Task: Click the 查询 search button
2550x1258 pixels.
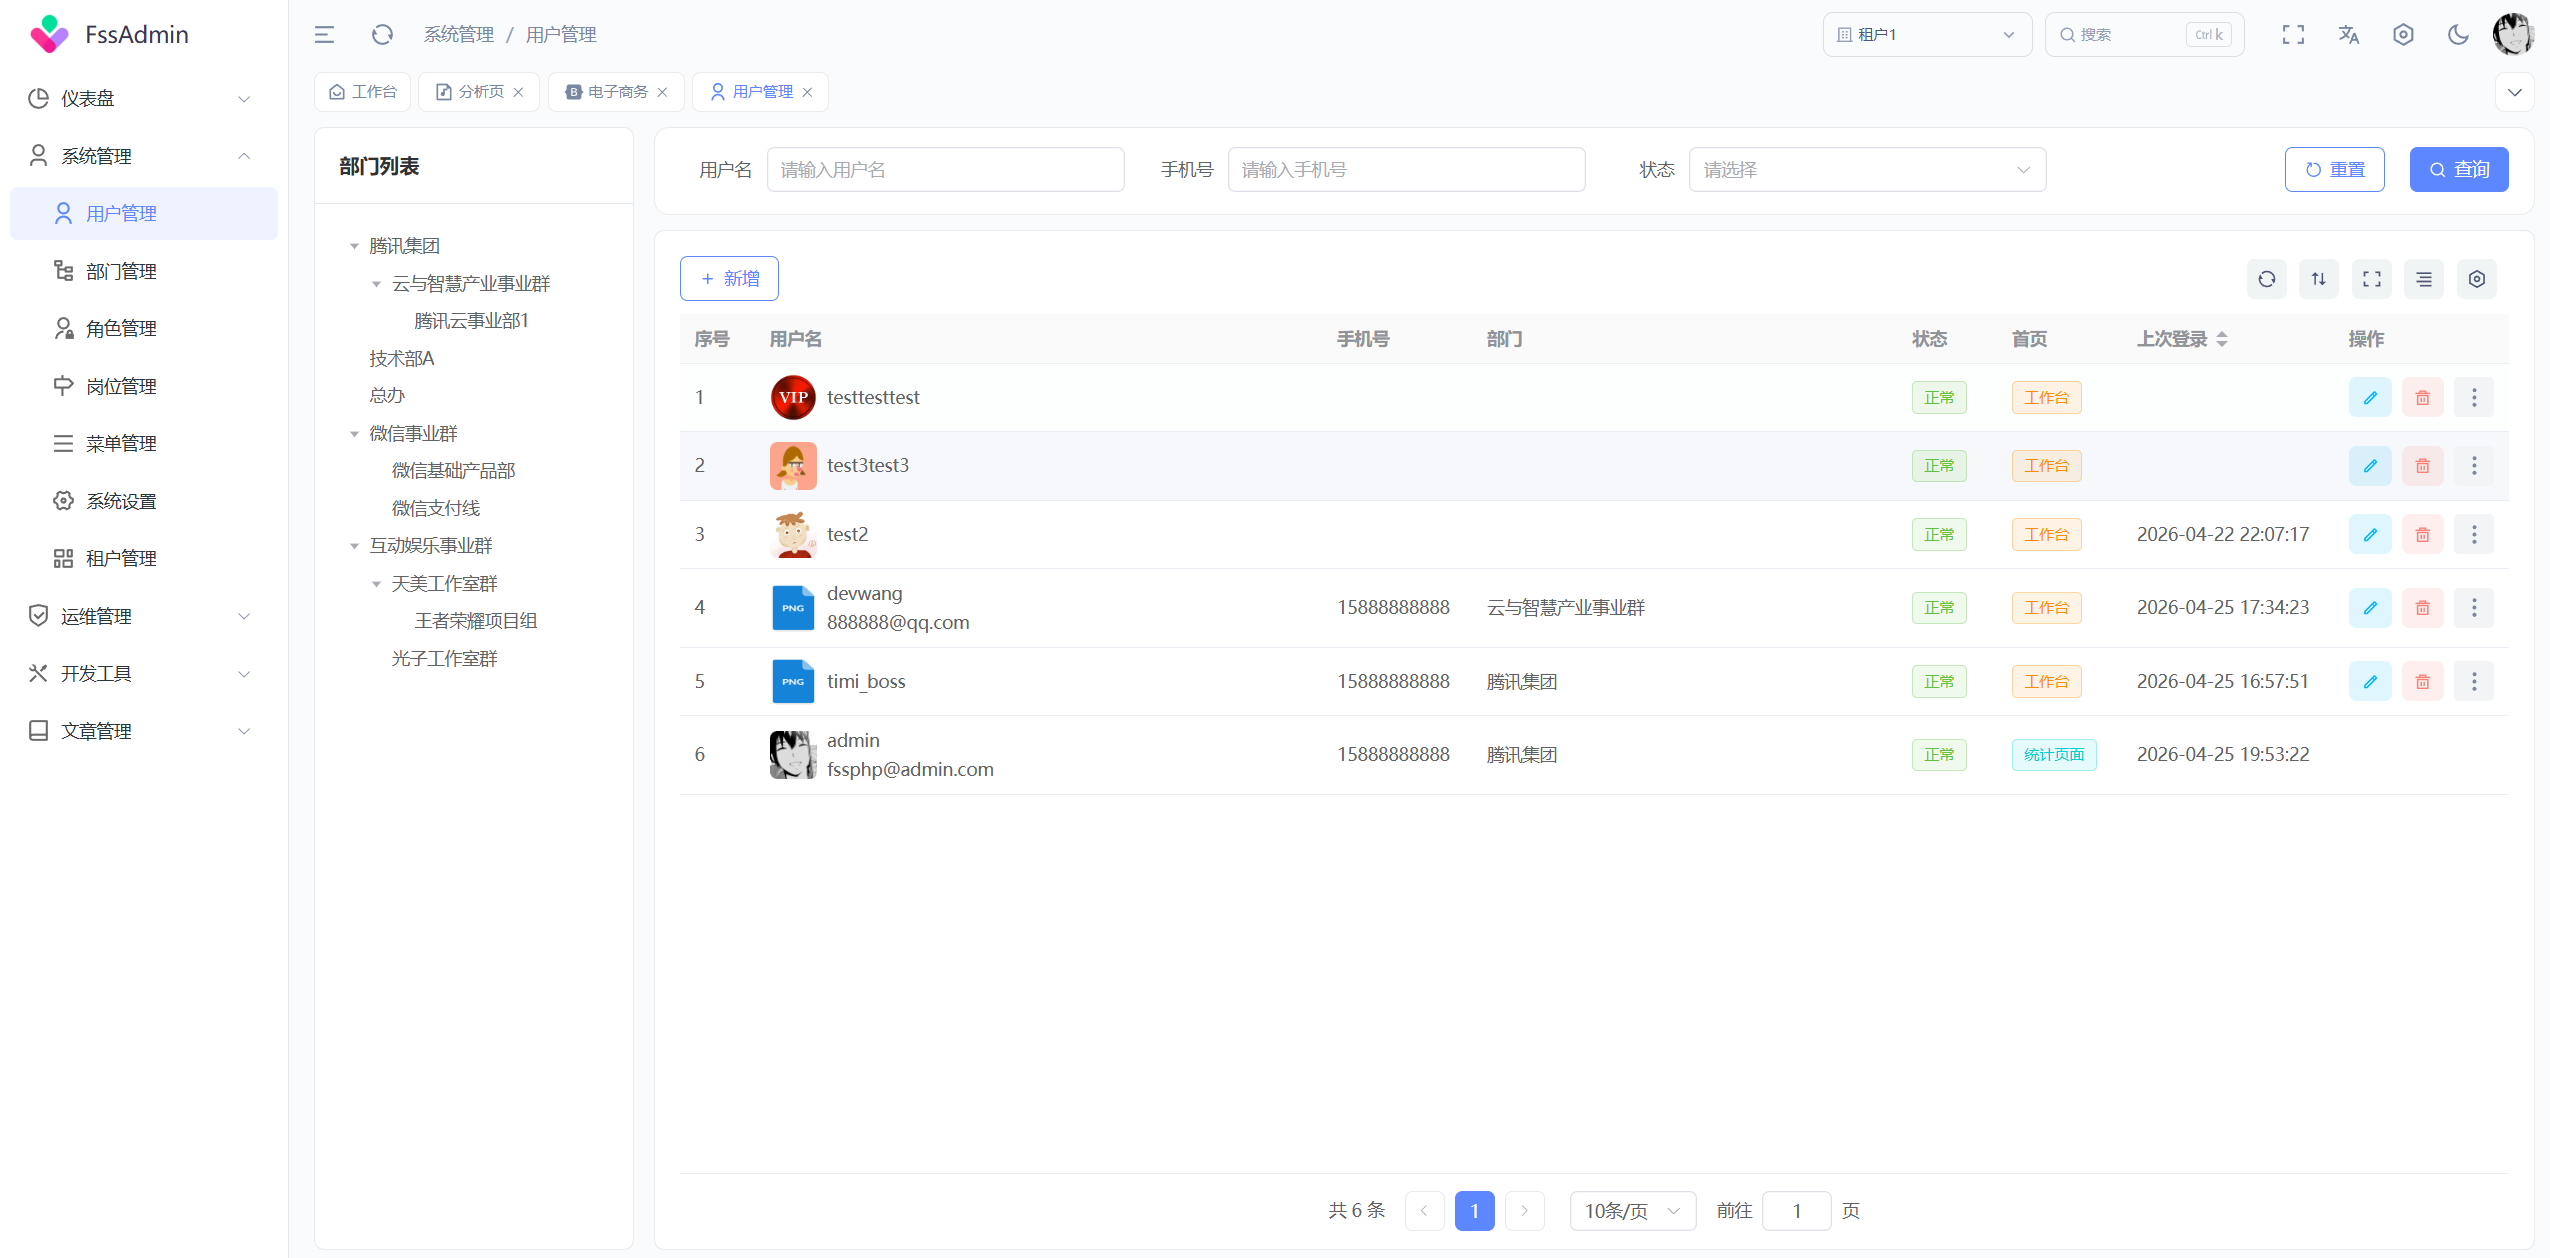Action: pos(2458,170)
